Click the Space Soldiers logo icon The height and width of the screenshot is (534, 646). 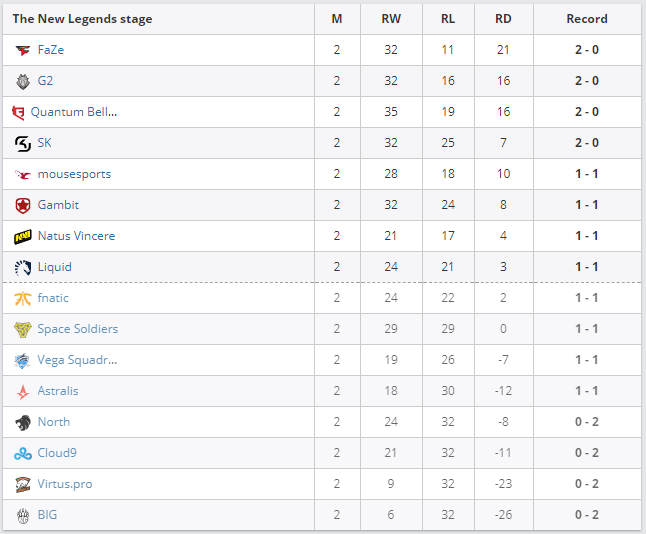pos(23,329)
